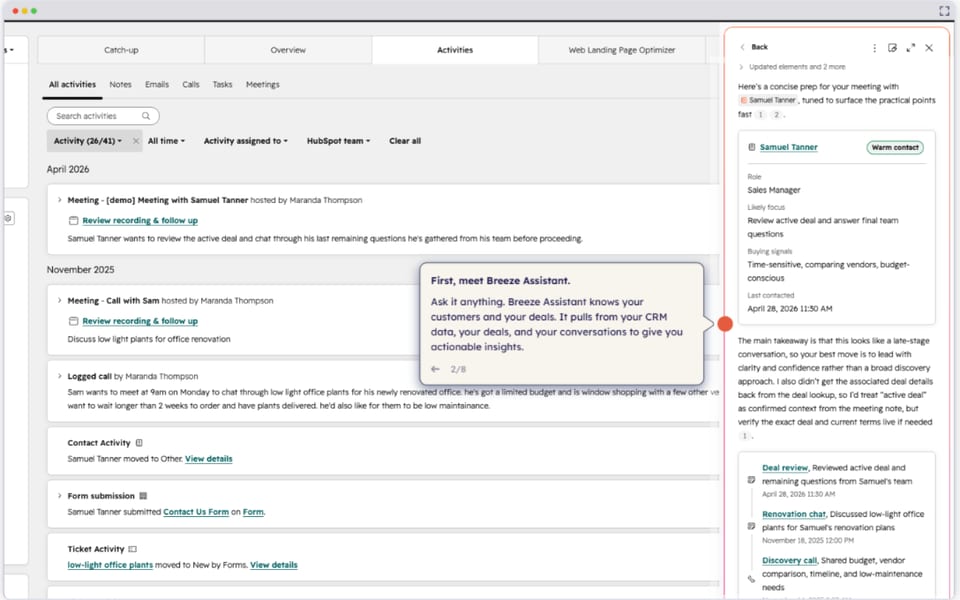Select the Activities tab
960x600 pixels.
455,50
